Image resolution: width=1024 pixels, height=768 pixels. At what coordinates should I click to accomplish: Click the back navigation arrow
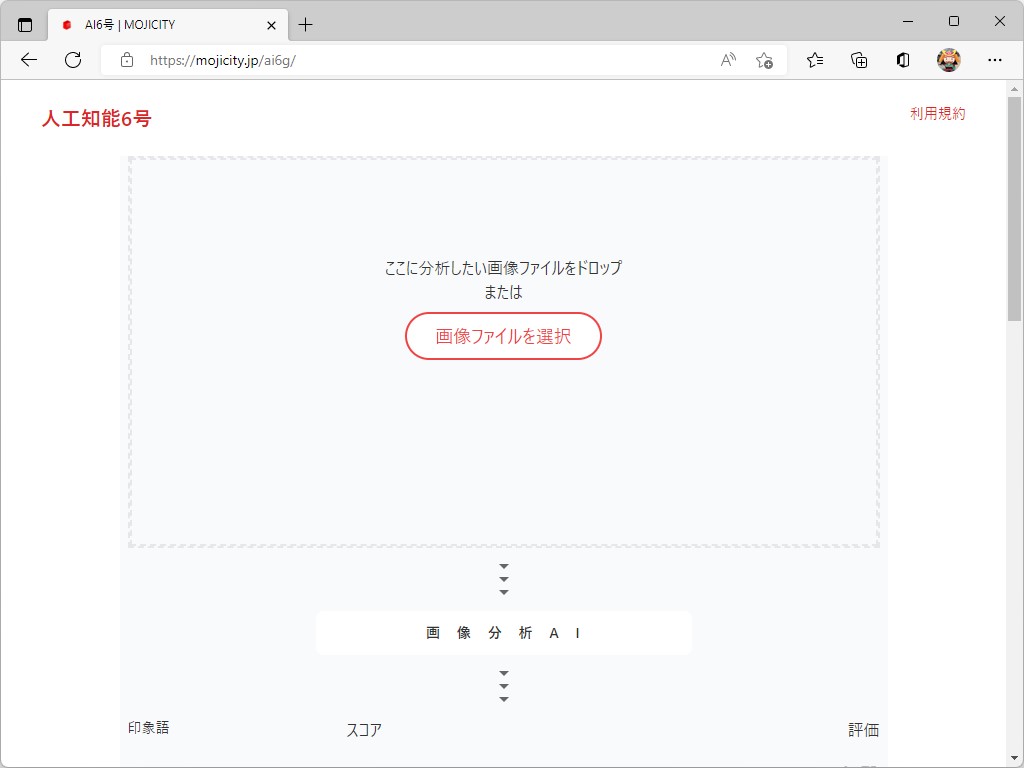pos(28,60)
